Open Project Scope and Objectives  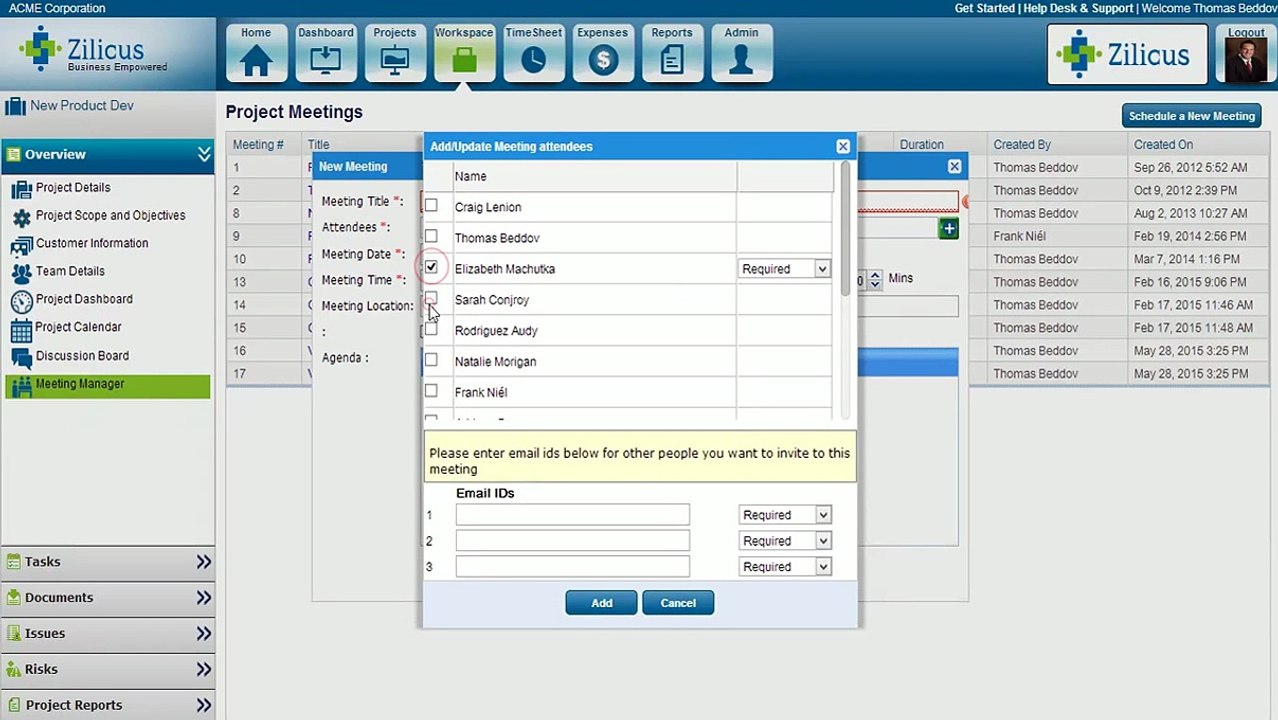[x=110, y=215]
